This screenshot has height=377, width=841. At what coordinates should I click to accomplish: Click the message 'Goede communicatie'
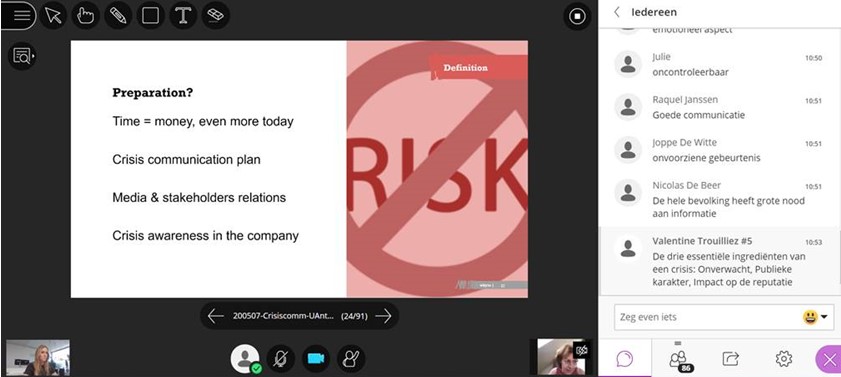pos(698,115)
